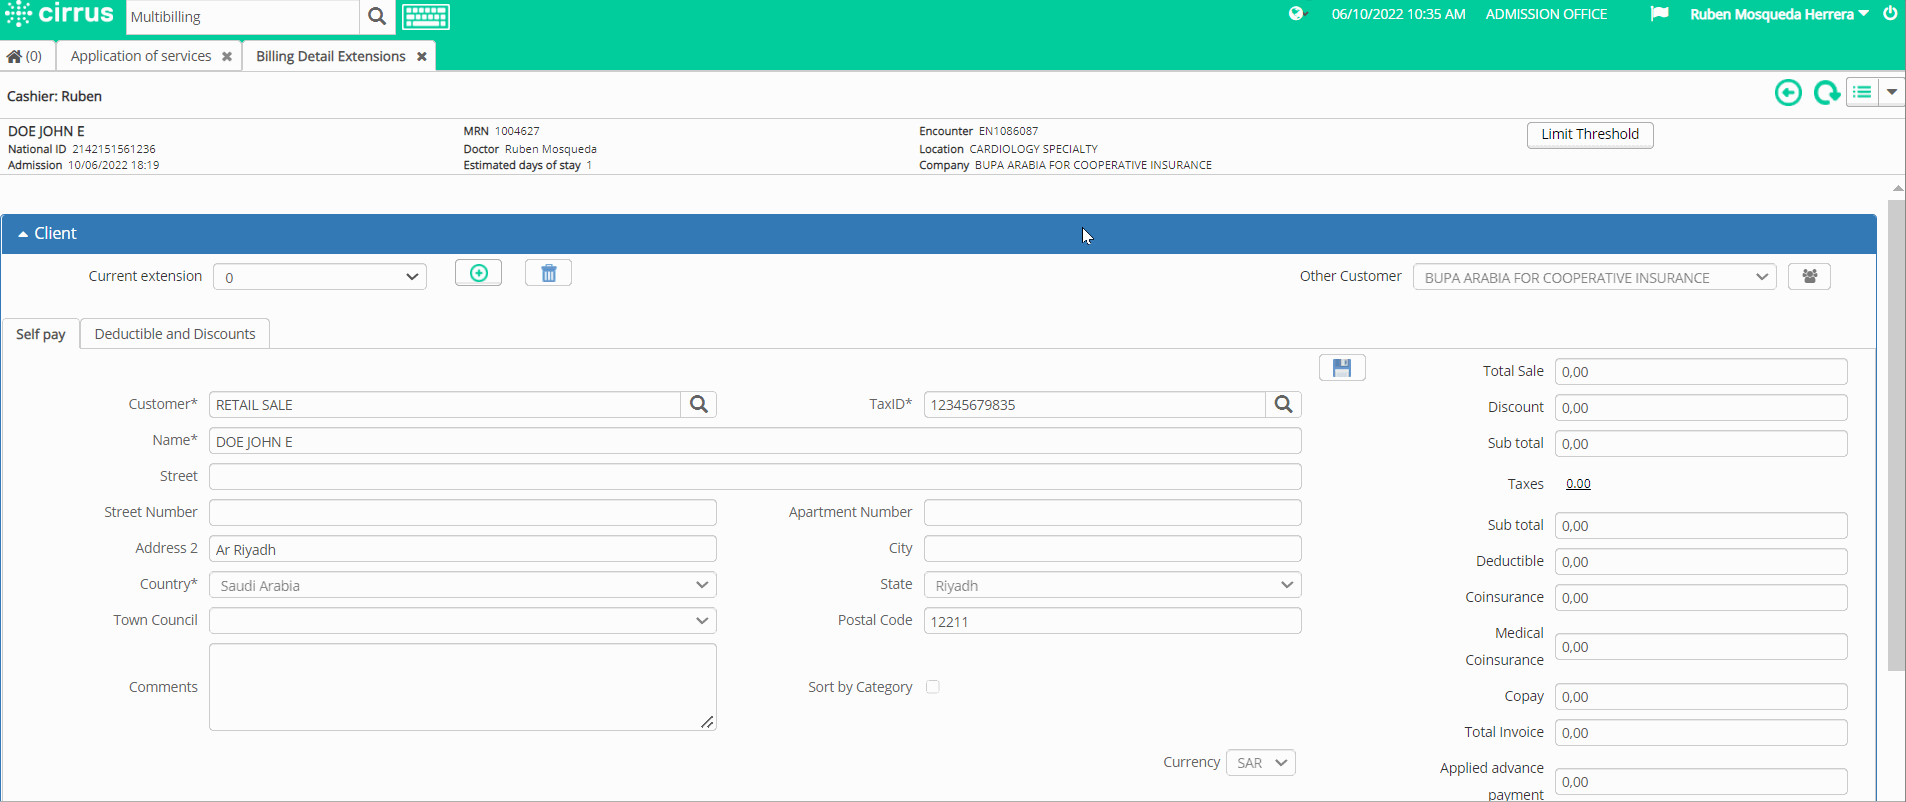Delete the extension with trash icon
Screen dimensions: 1906x802
[548, 273]
